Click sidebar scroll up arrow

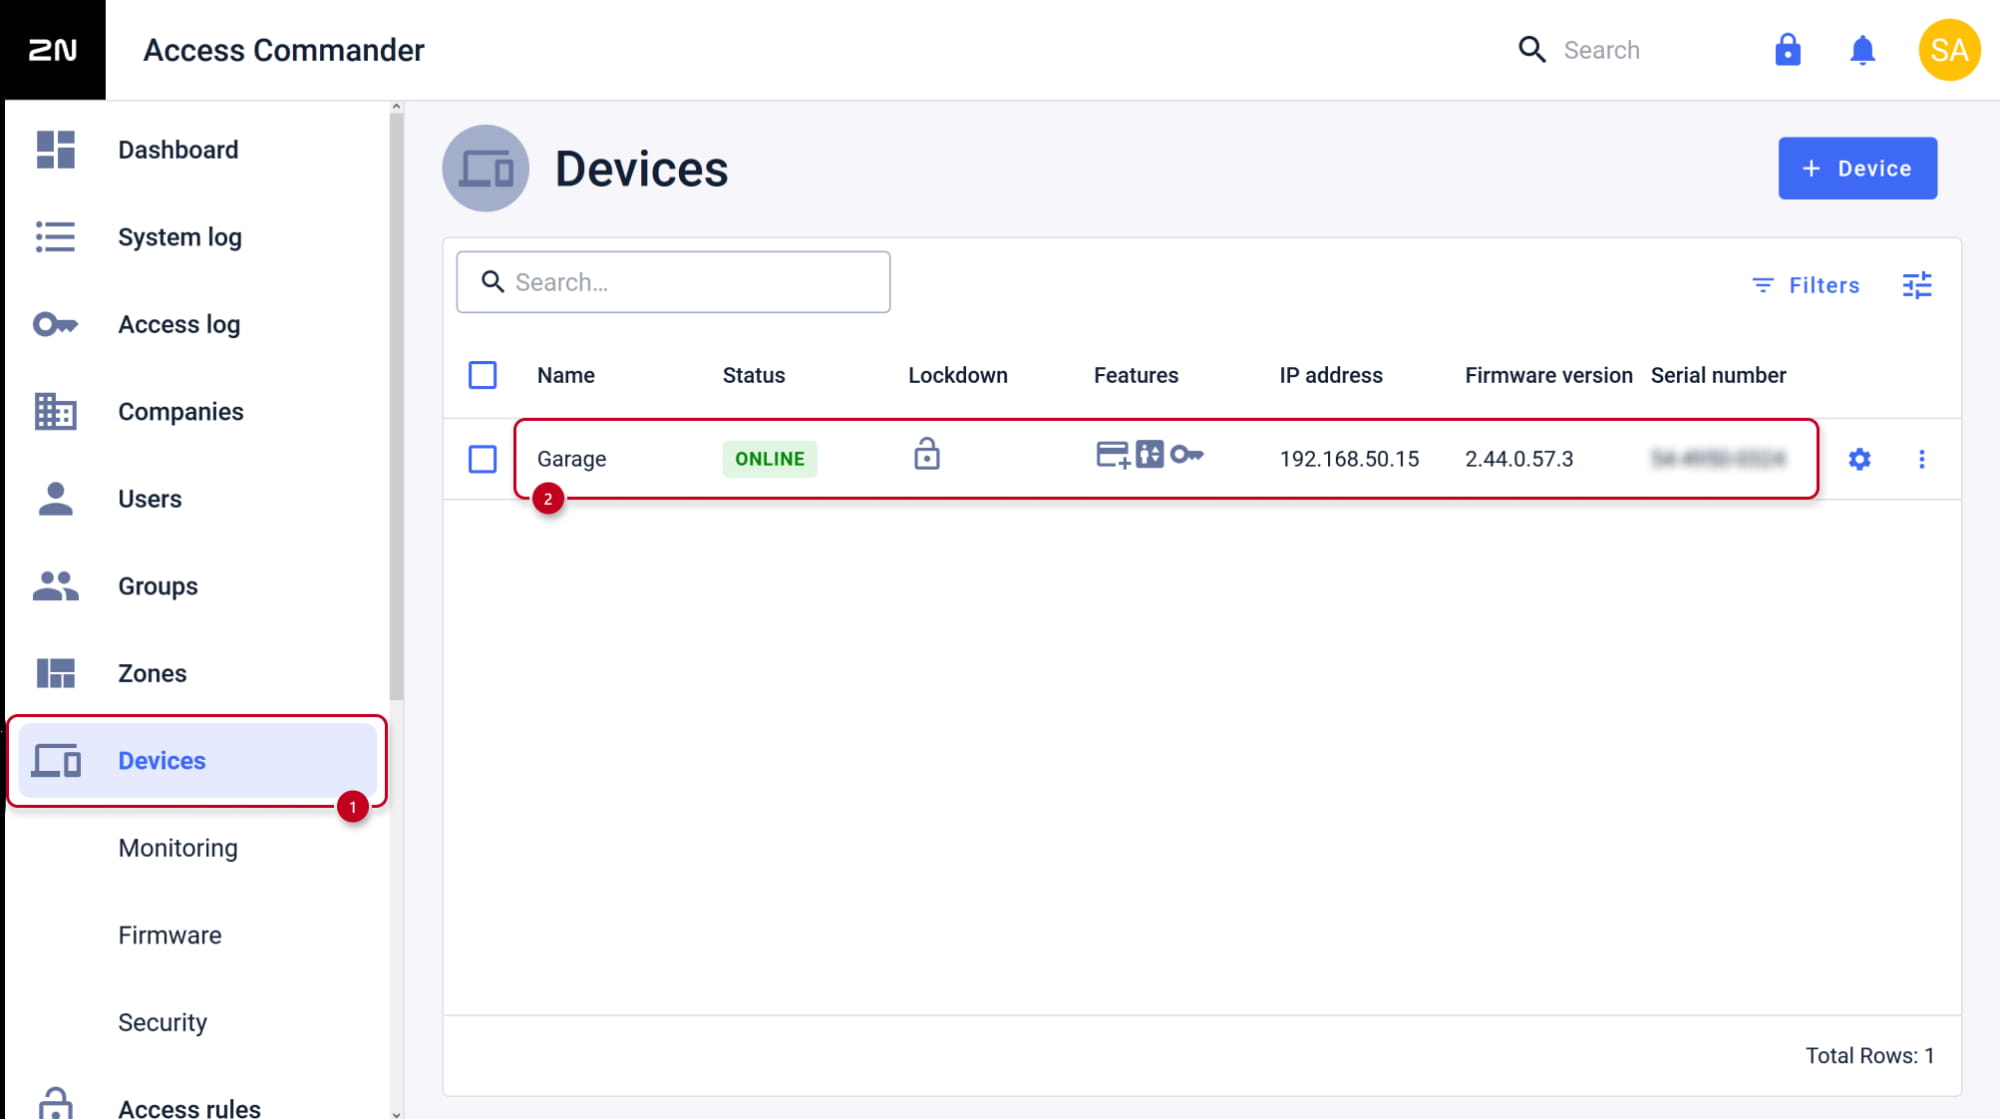click(396, 106)
